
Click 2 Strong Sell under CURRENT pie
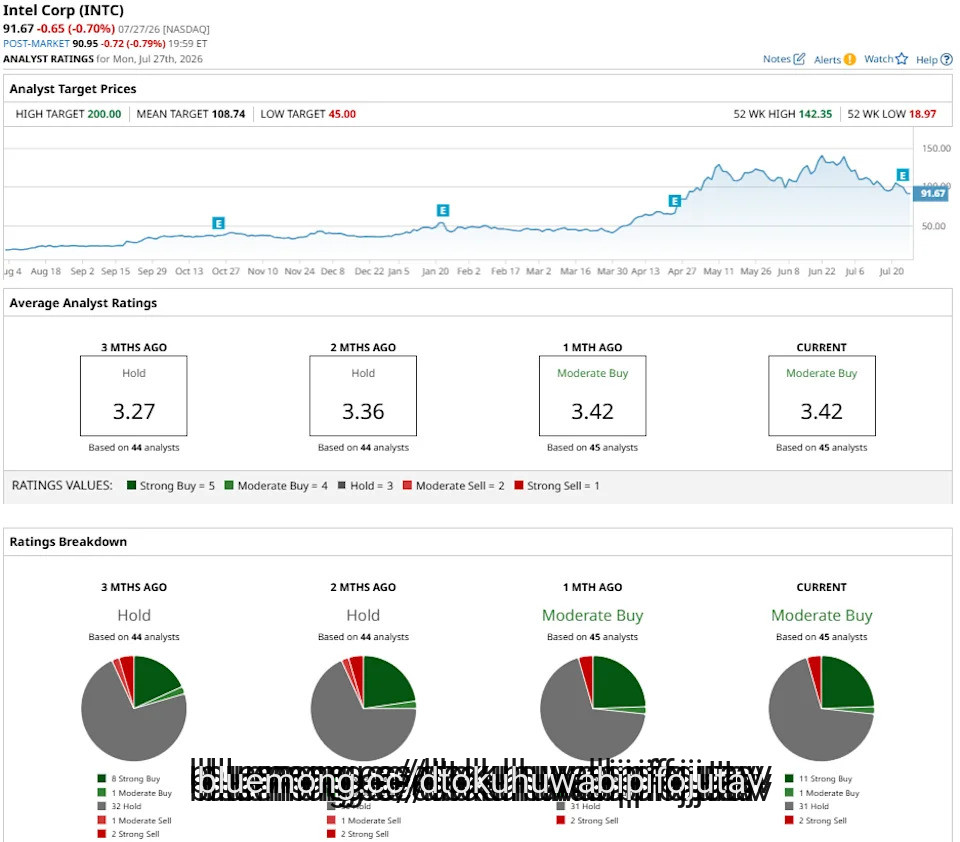point(816,821)
